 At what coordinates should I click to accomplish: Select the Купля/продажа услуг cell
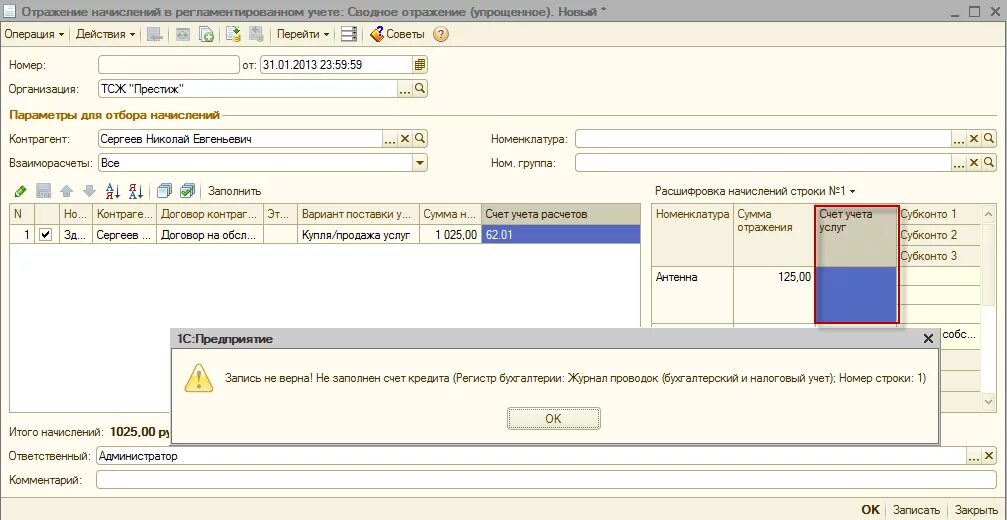[358, 235]
